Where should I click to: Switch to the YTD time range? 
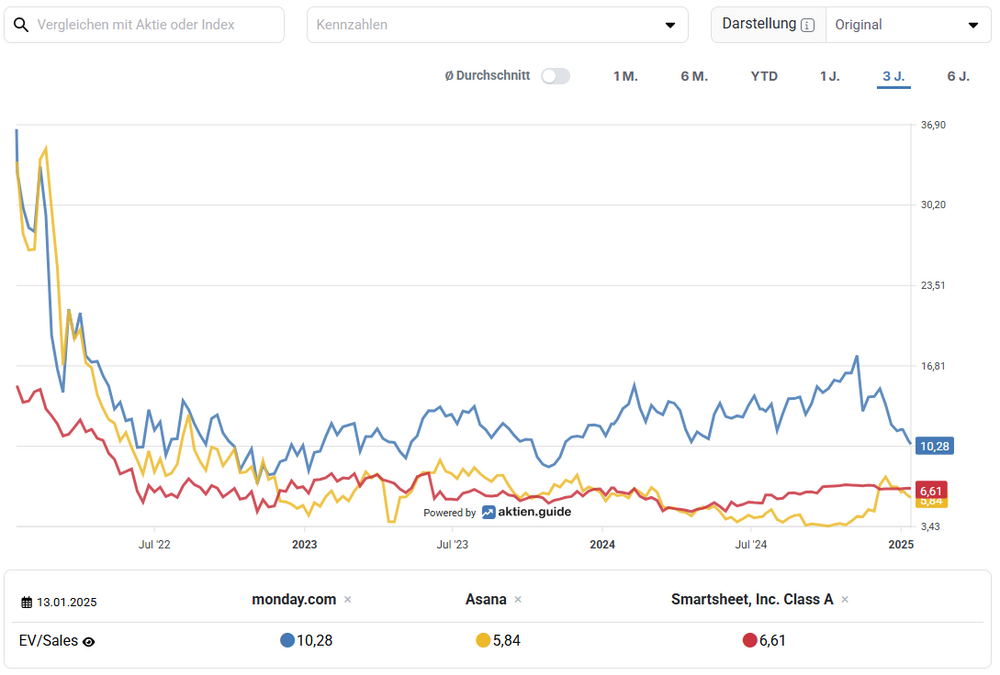(764, 76)
